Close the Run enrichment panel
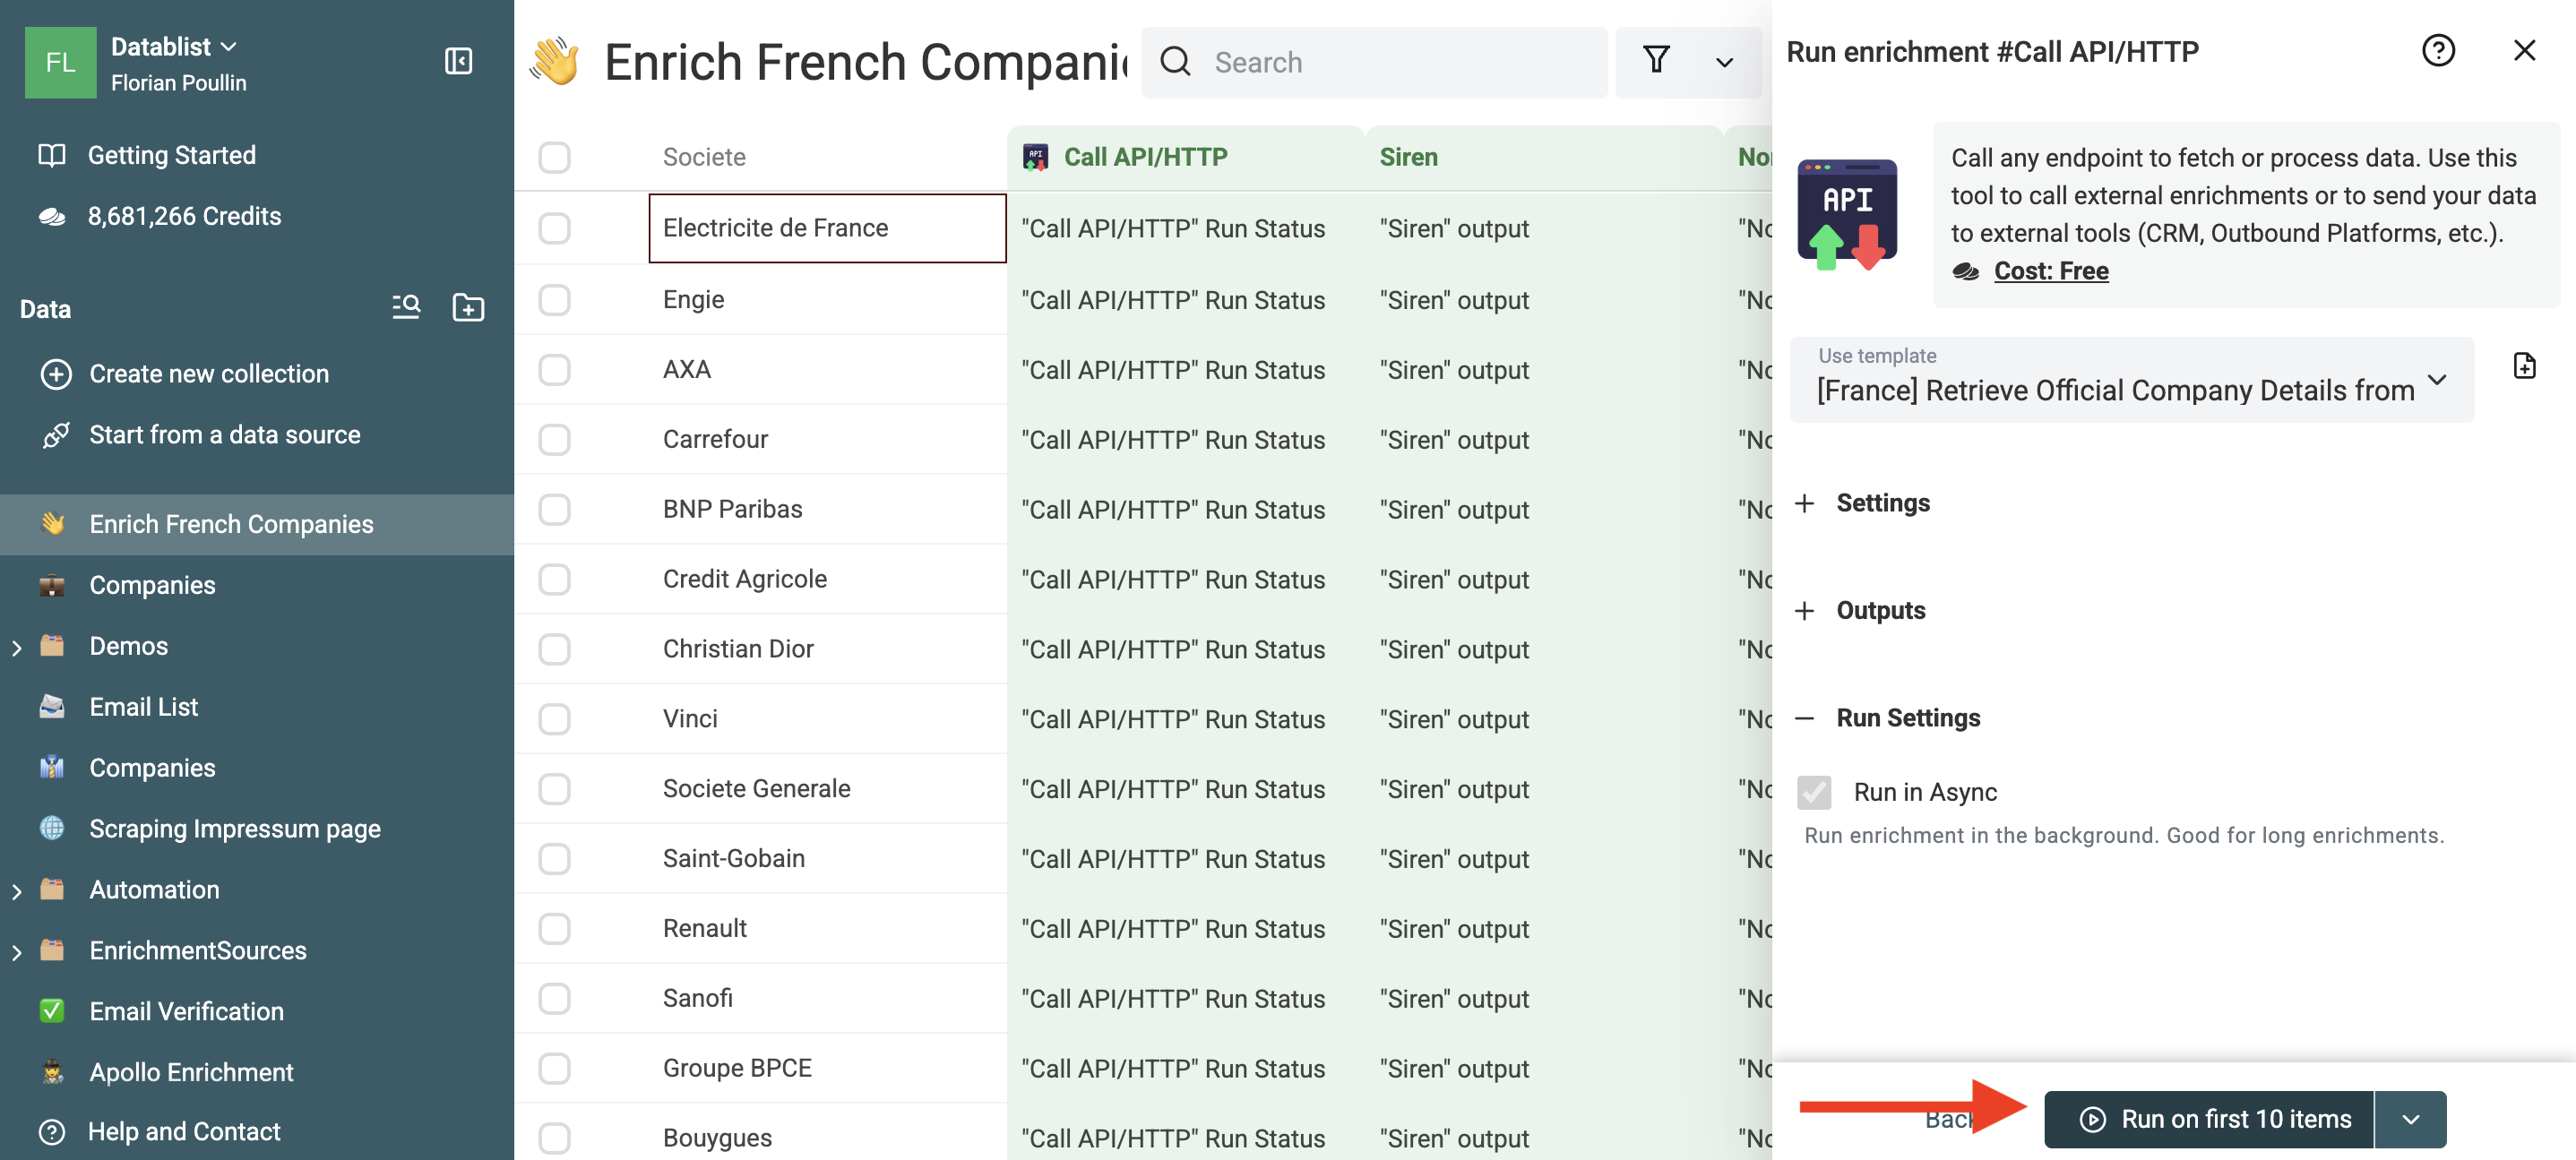Screen dimensions: 2576x1160 tap(2523, 51)
